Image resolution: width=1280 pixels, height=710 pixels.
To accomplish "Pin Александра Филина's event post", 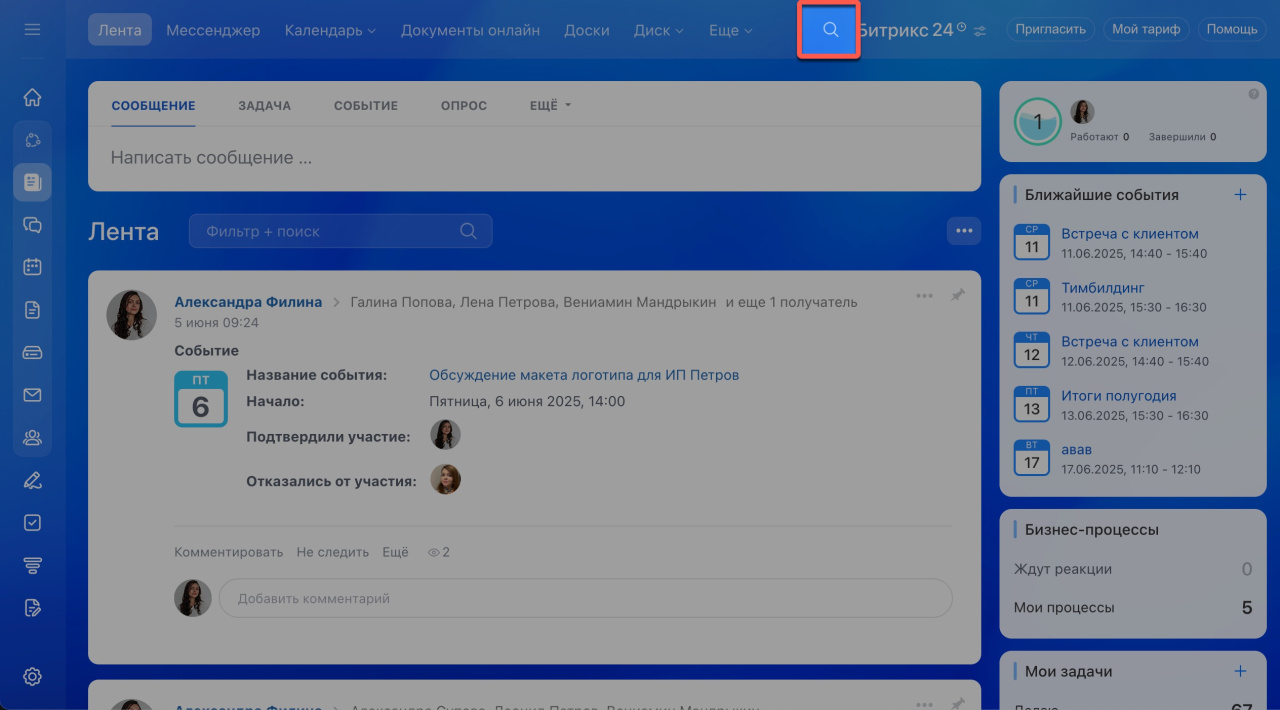I will (957, 296).
